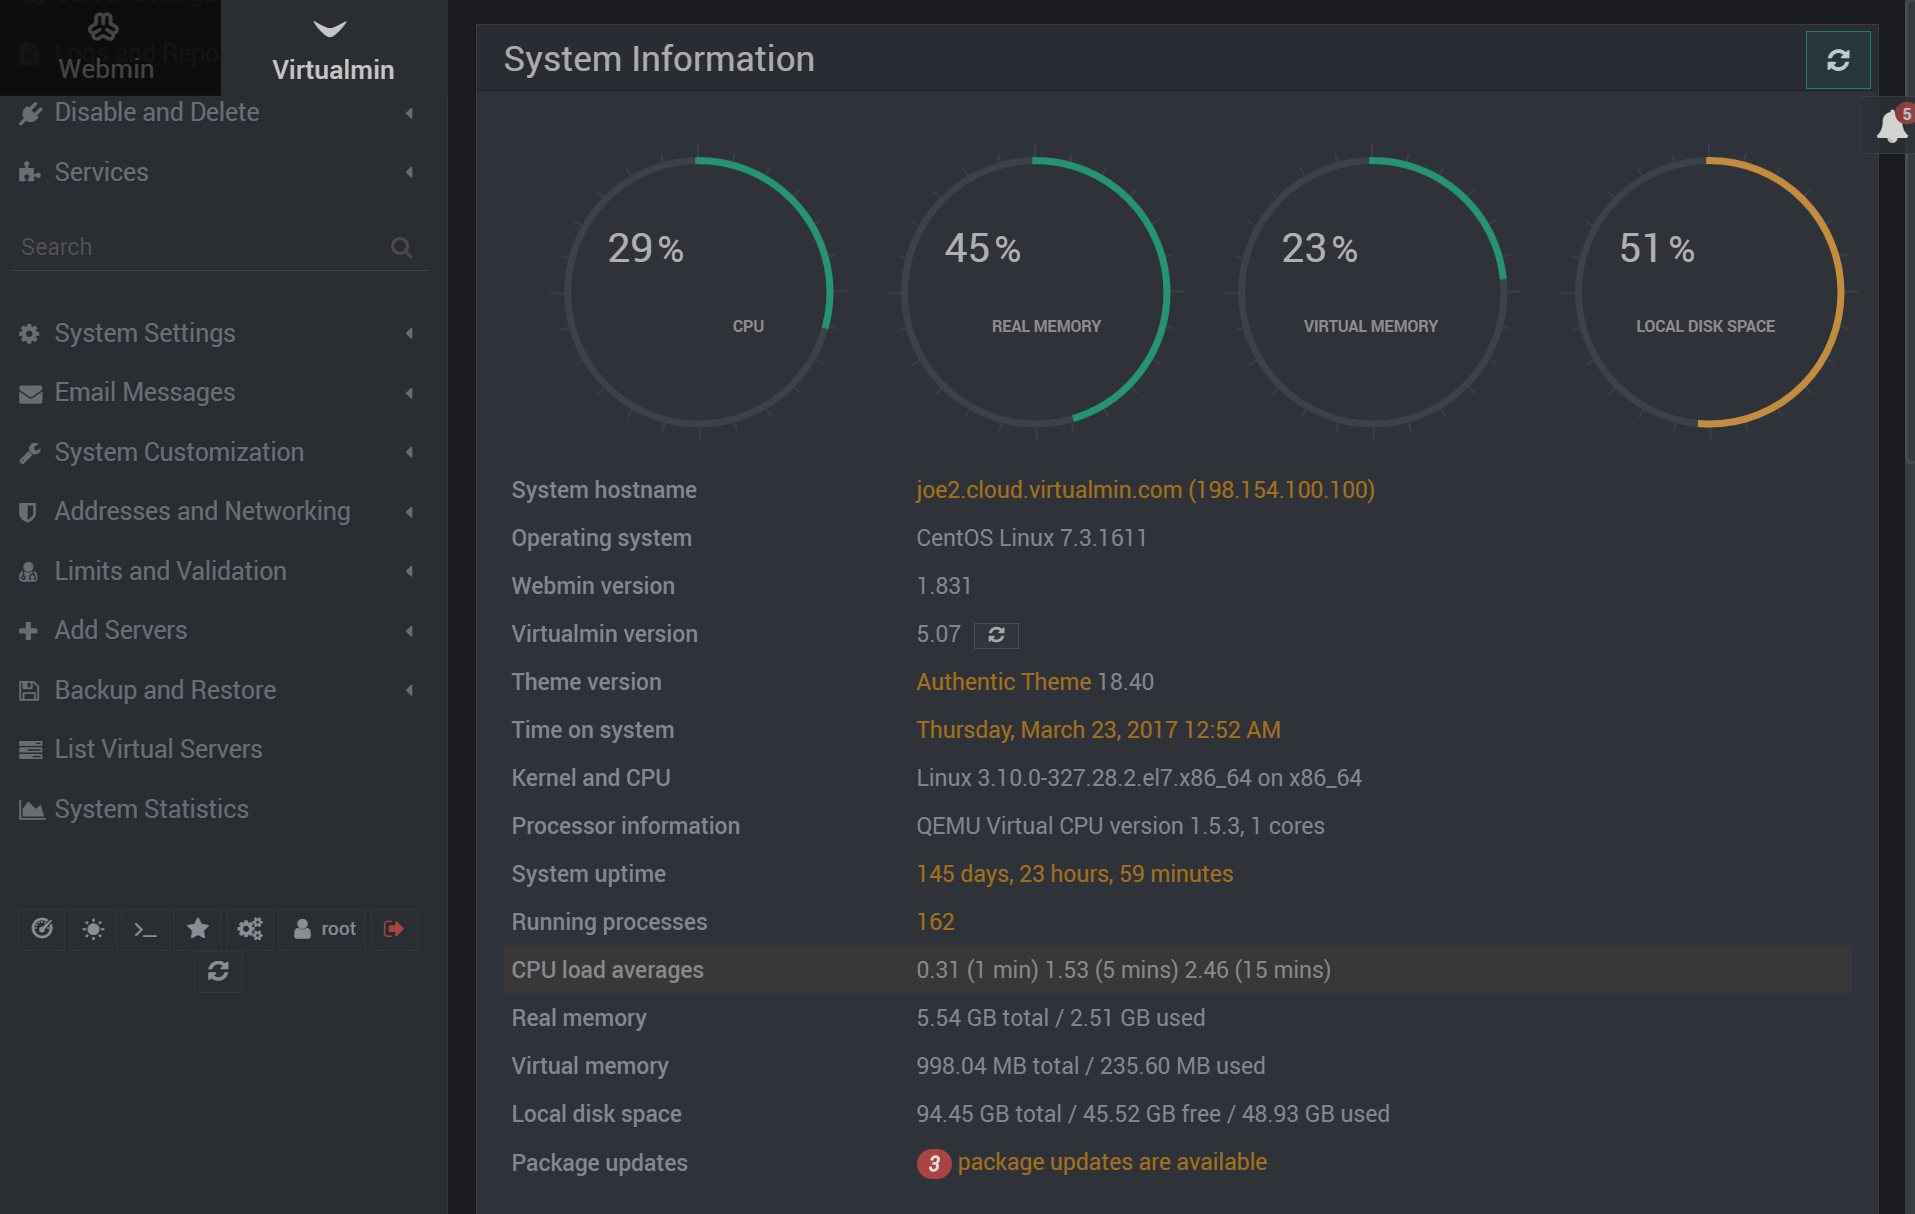Open favorites star icon
The height and width of the screenshot is (1214, 1915).
pyautogui.click(x=198, y=929)
